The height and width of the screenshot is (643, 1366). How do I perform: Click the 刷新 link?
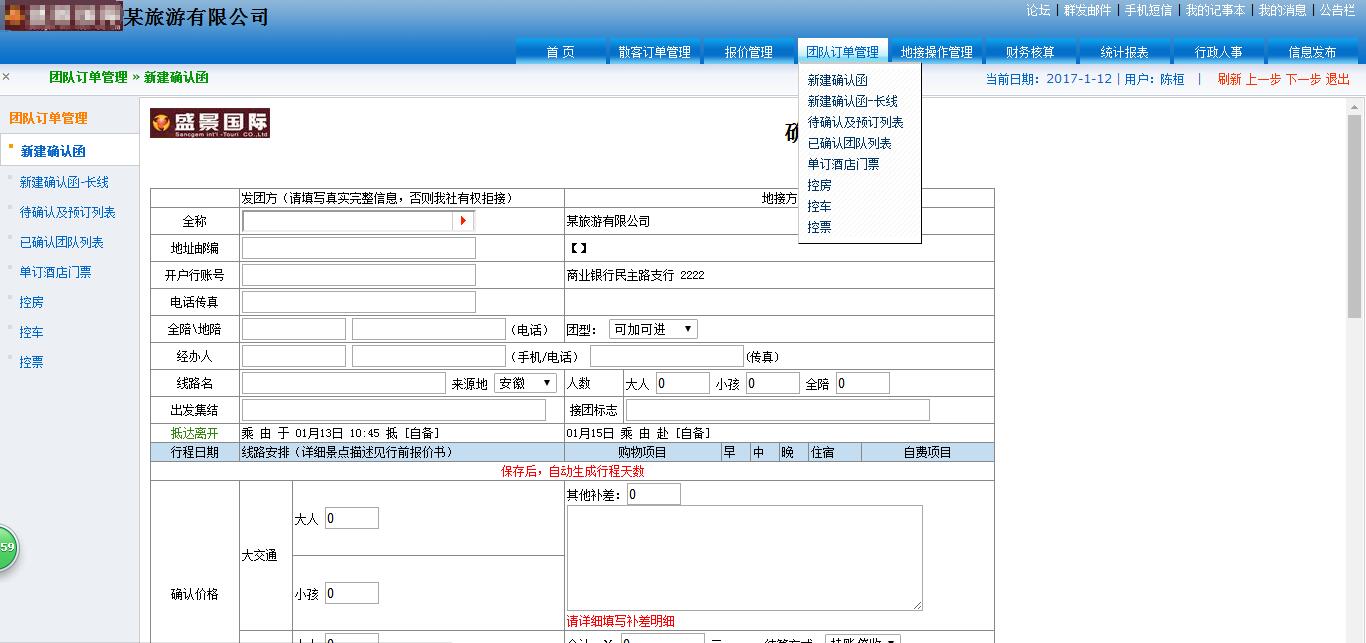click(1229, 79)
